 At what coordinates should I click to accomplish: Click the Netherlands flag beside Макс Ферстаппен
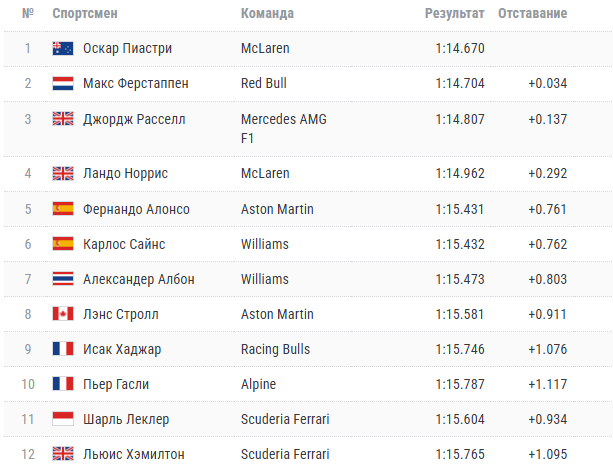click(63, 83)
